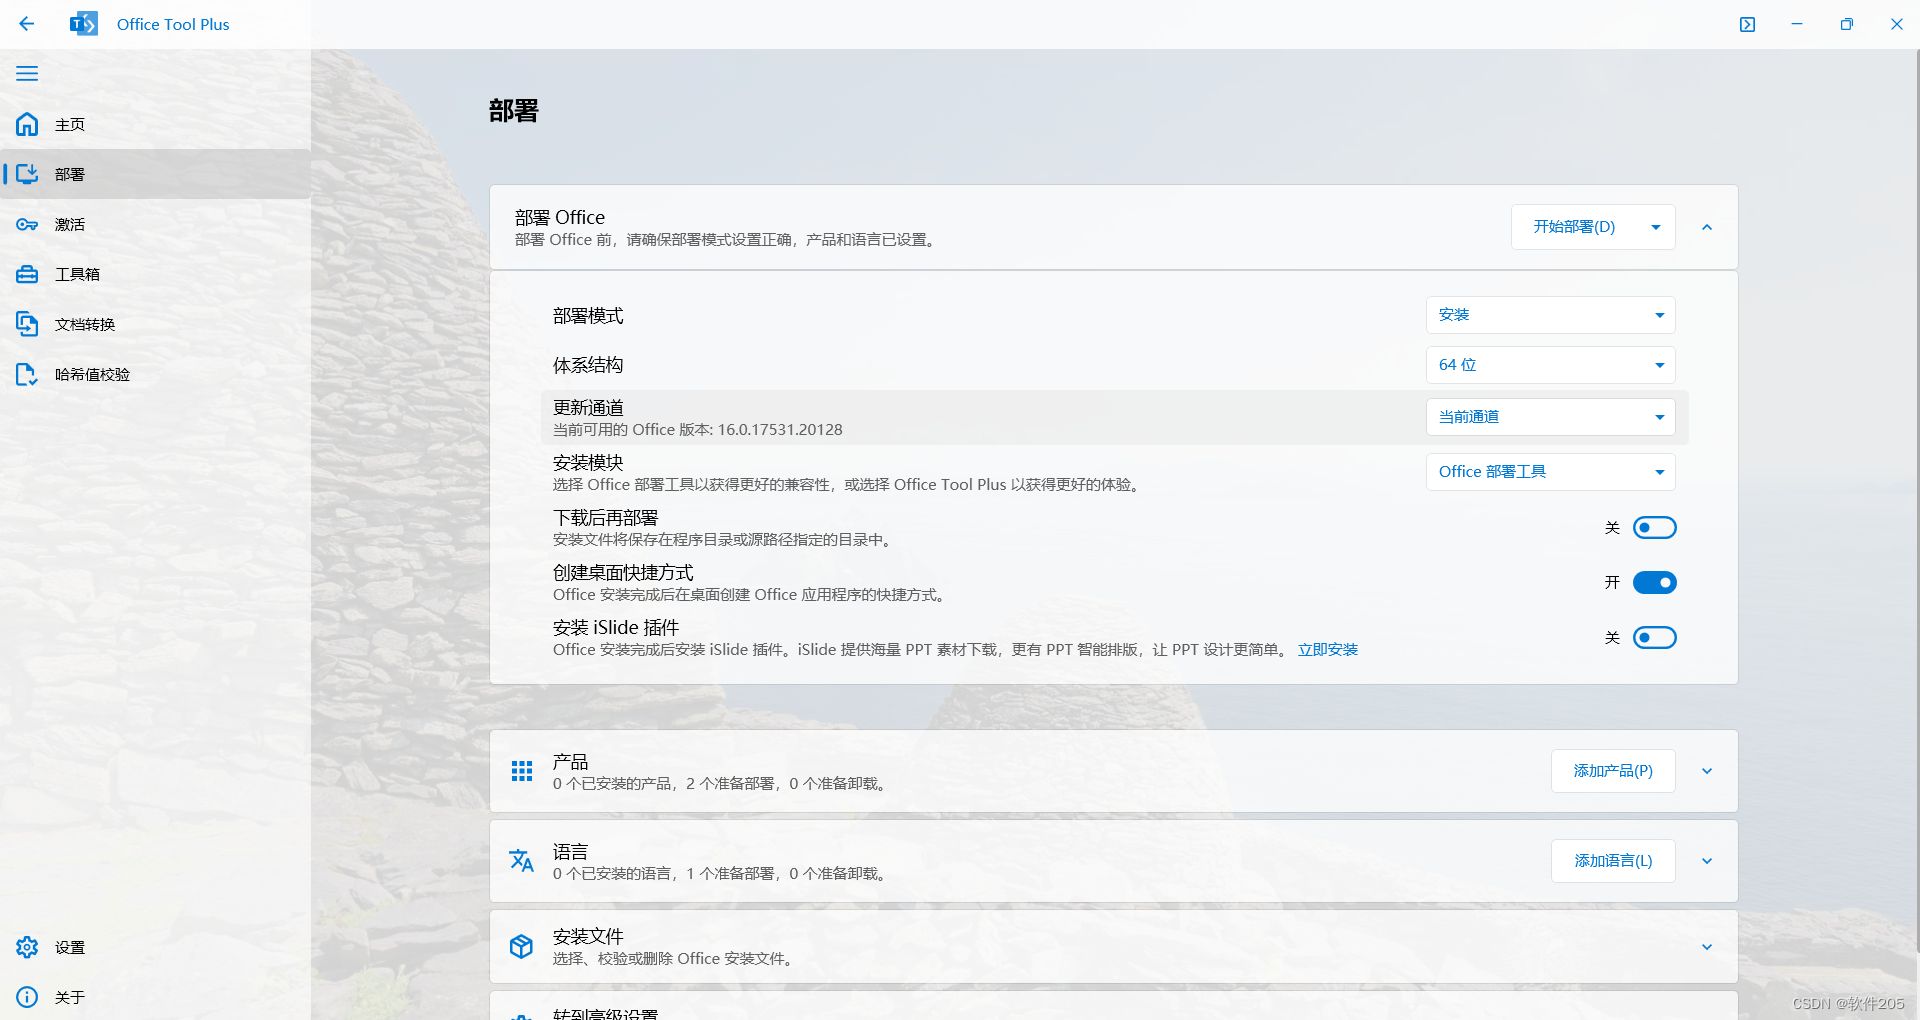1920x1020 pixels.
Task: Open the 部署模式 dropdown showing 安装
Action: coord(1551,315)
